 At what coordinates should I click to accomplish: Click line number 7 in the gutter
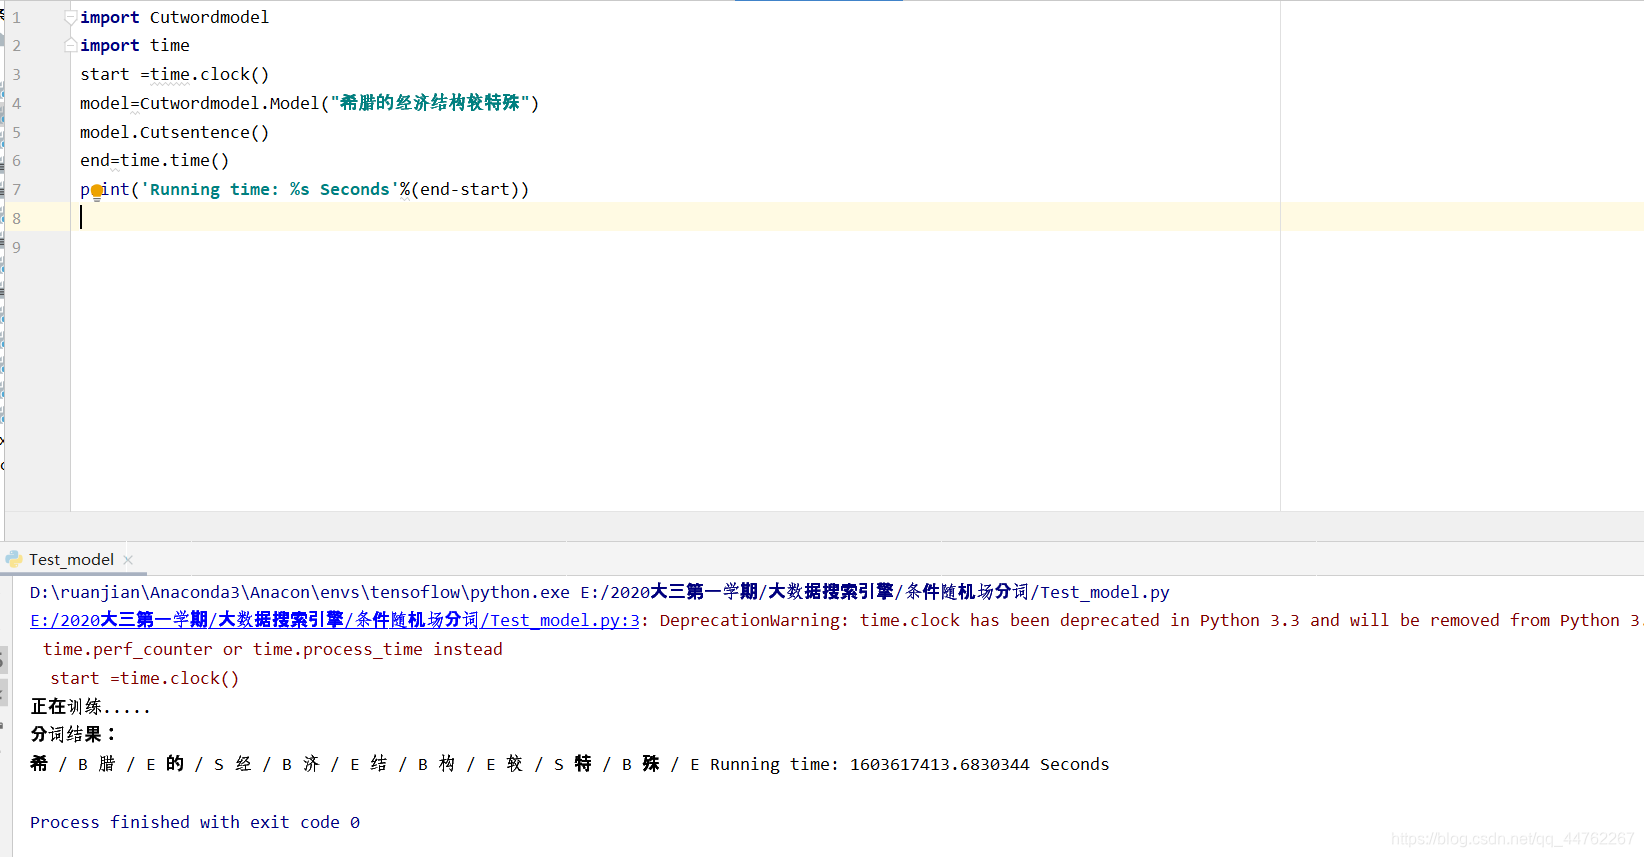coord(16,189)
